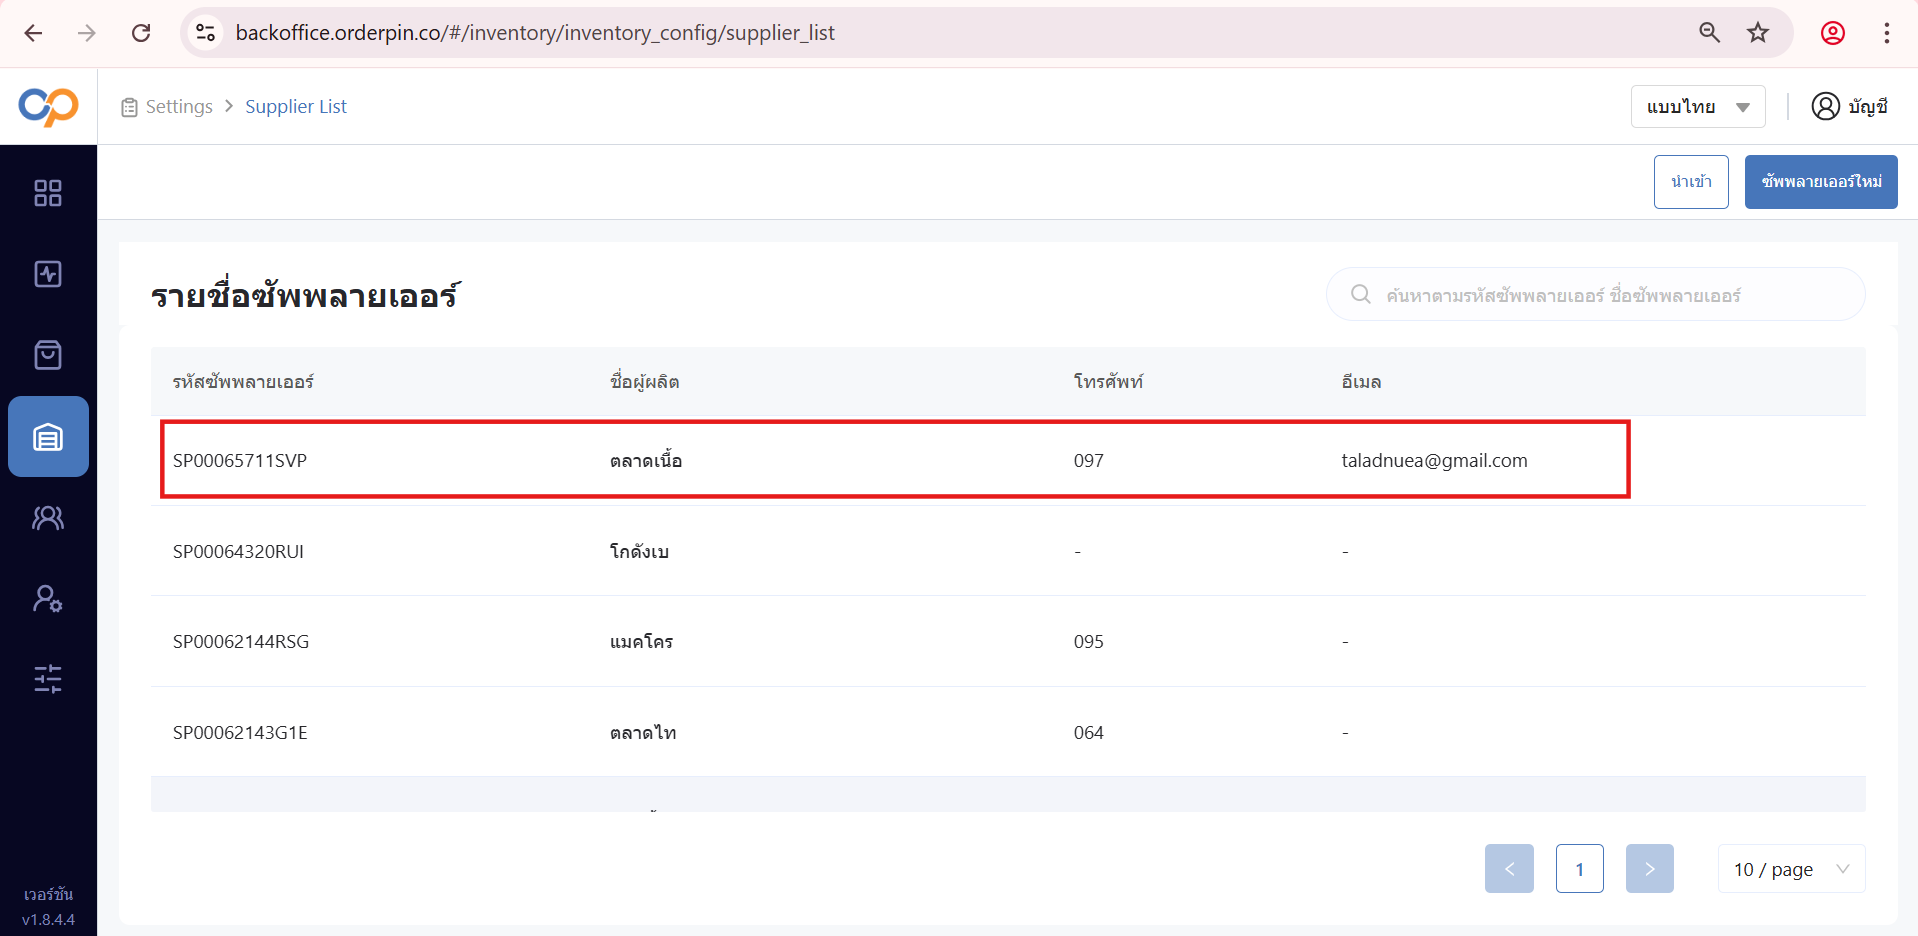This screenshot has width=1918, height=936.
Task: Reload the current page
Action: [141, 33]
